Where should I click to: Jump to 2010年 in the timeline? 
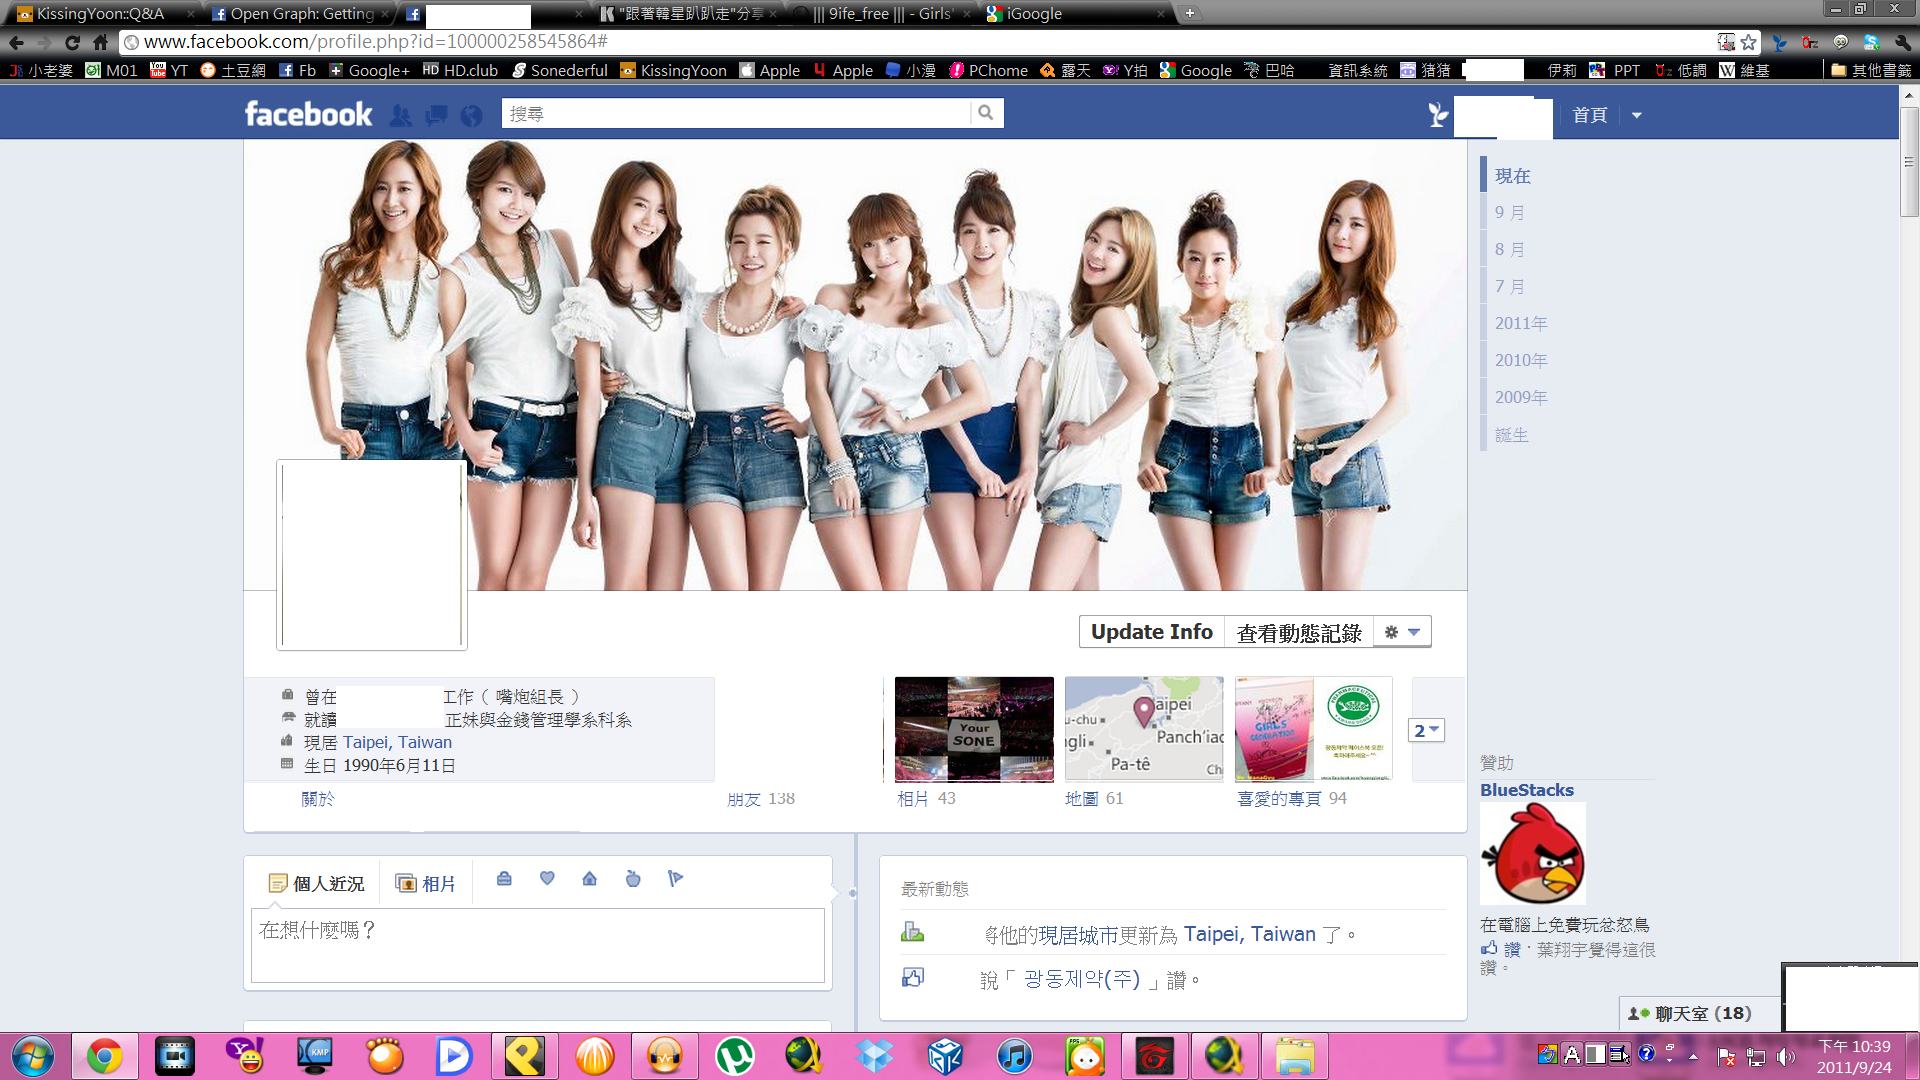point(1521,360)
